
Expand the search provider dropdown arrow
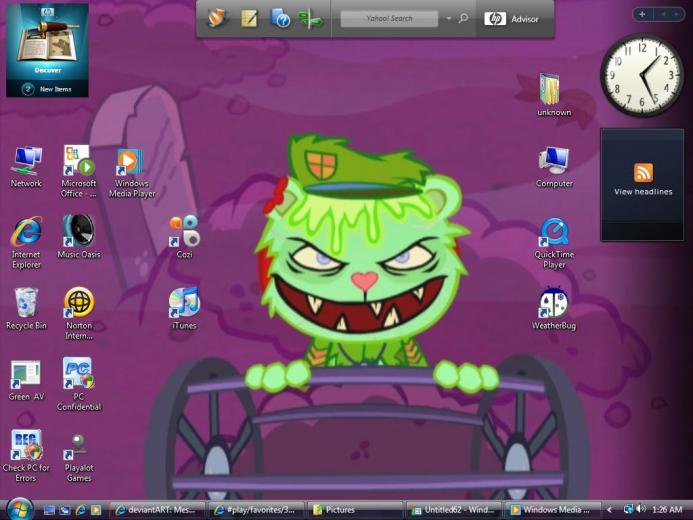coord(449,19)
